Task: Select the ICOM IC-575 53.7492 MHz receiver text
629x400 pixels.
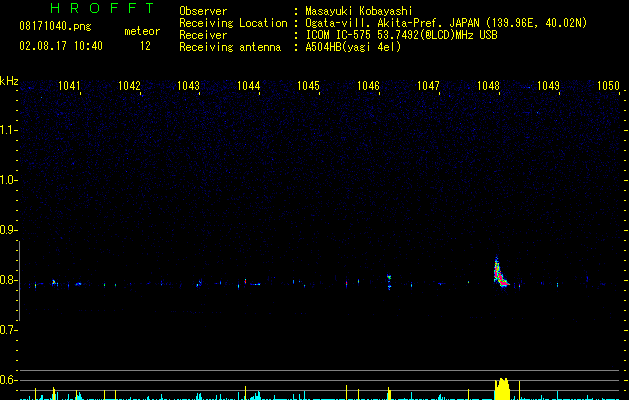Action: click(x=401, y=35)
